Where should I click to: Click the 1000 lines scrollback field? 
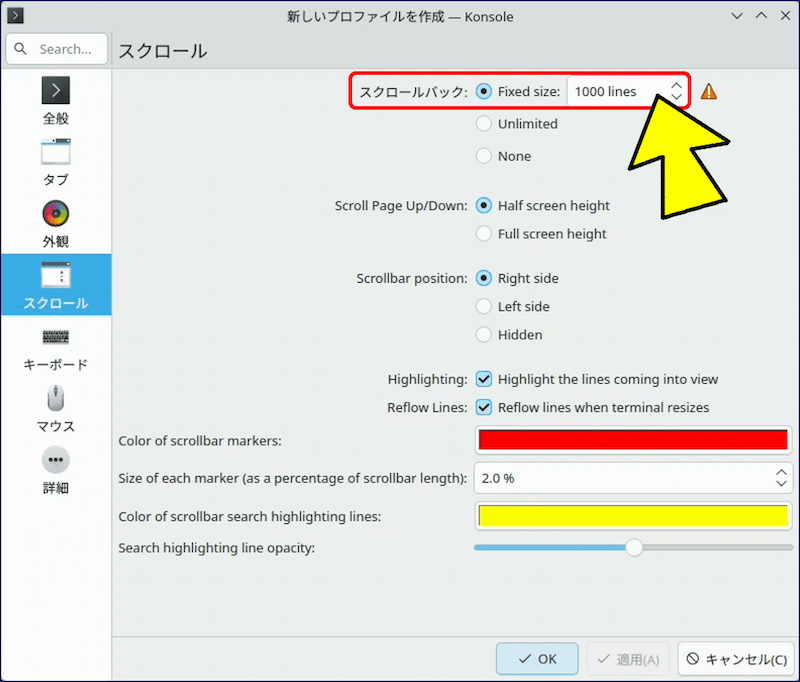(610, 92)
